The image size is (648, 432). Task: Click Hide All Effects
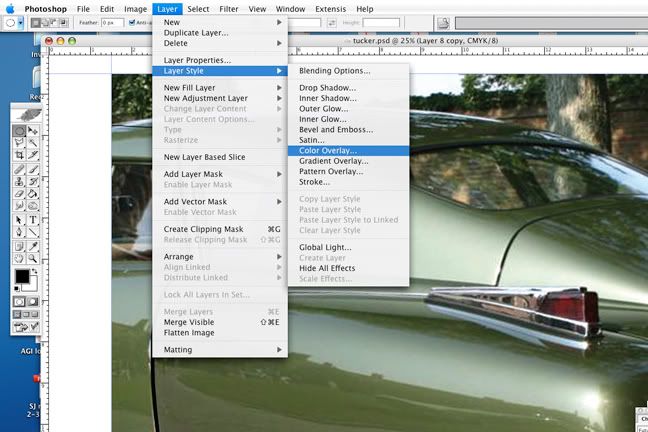348,268
